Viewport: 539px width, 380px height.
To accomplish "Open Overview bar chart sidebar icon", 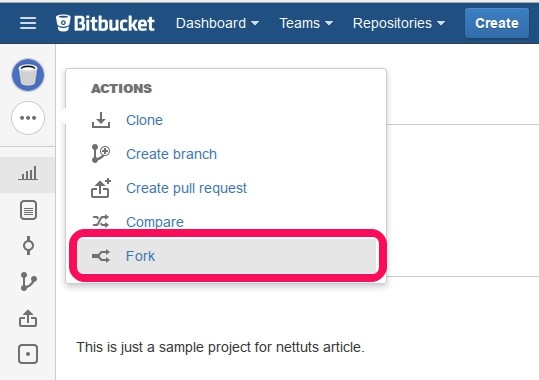I will (28, 174).
